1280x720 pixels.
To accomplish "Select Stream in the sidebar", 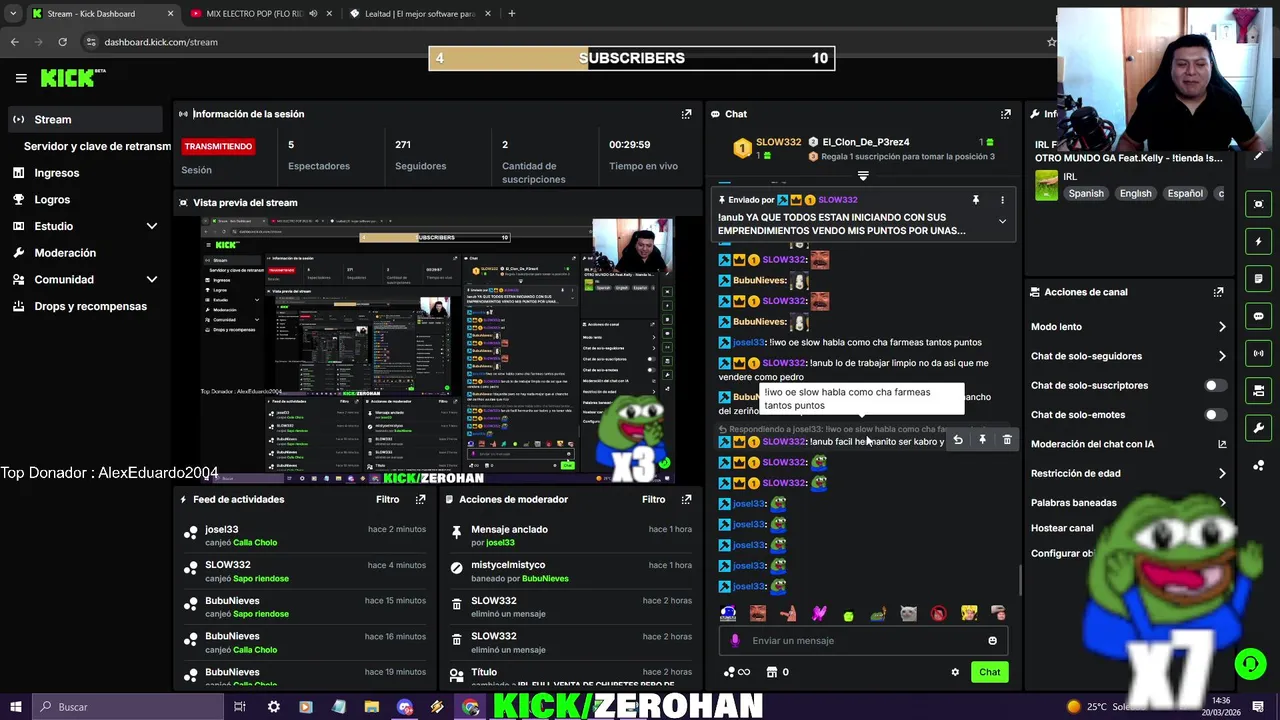I will click(x=84, y=119).
